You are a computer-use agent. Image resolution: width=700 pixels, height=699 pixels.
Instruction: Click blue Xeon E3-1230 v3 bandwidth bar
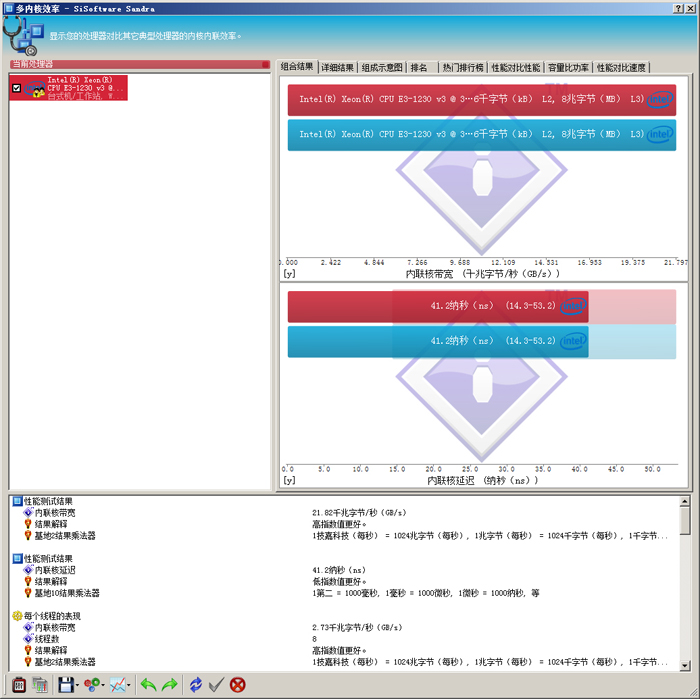(x=482, y=135)
